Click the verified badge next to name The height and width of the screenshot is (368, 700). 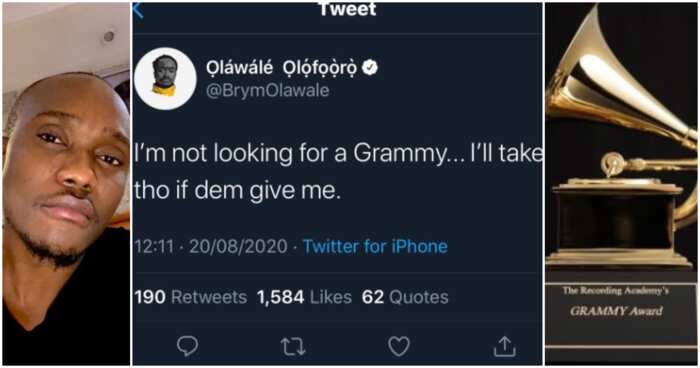pyautogui.click(x=370, y=68)
